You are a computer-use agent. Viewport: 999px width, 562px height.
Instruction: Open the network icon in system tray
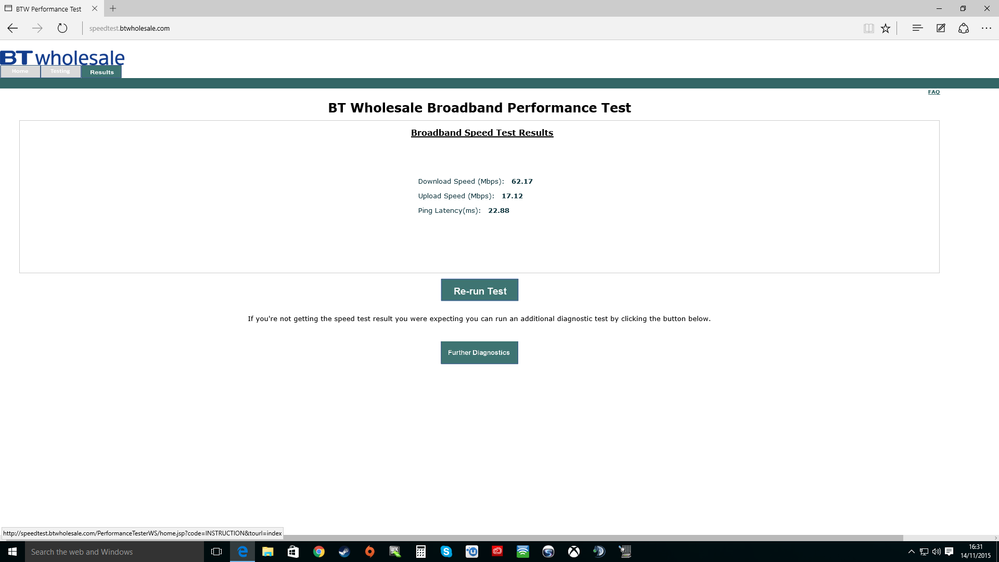(924, 552)
